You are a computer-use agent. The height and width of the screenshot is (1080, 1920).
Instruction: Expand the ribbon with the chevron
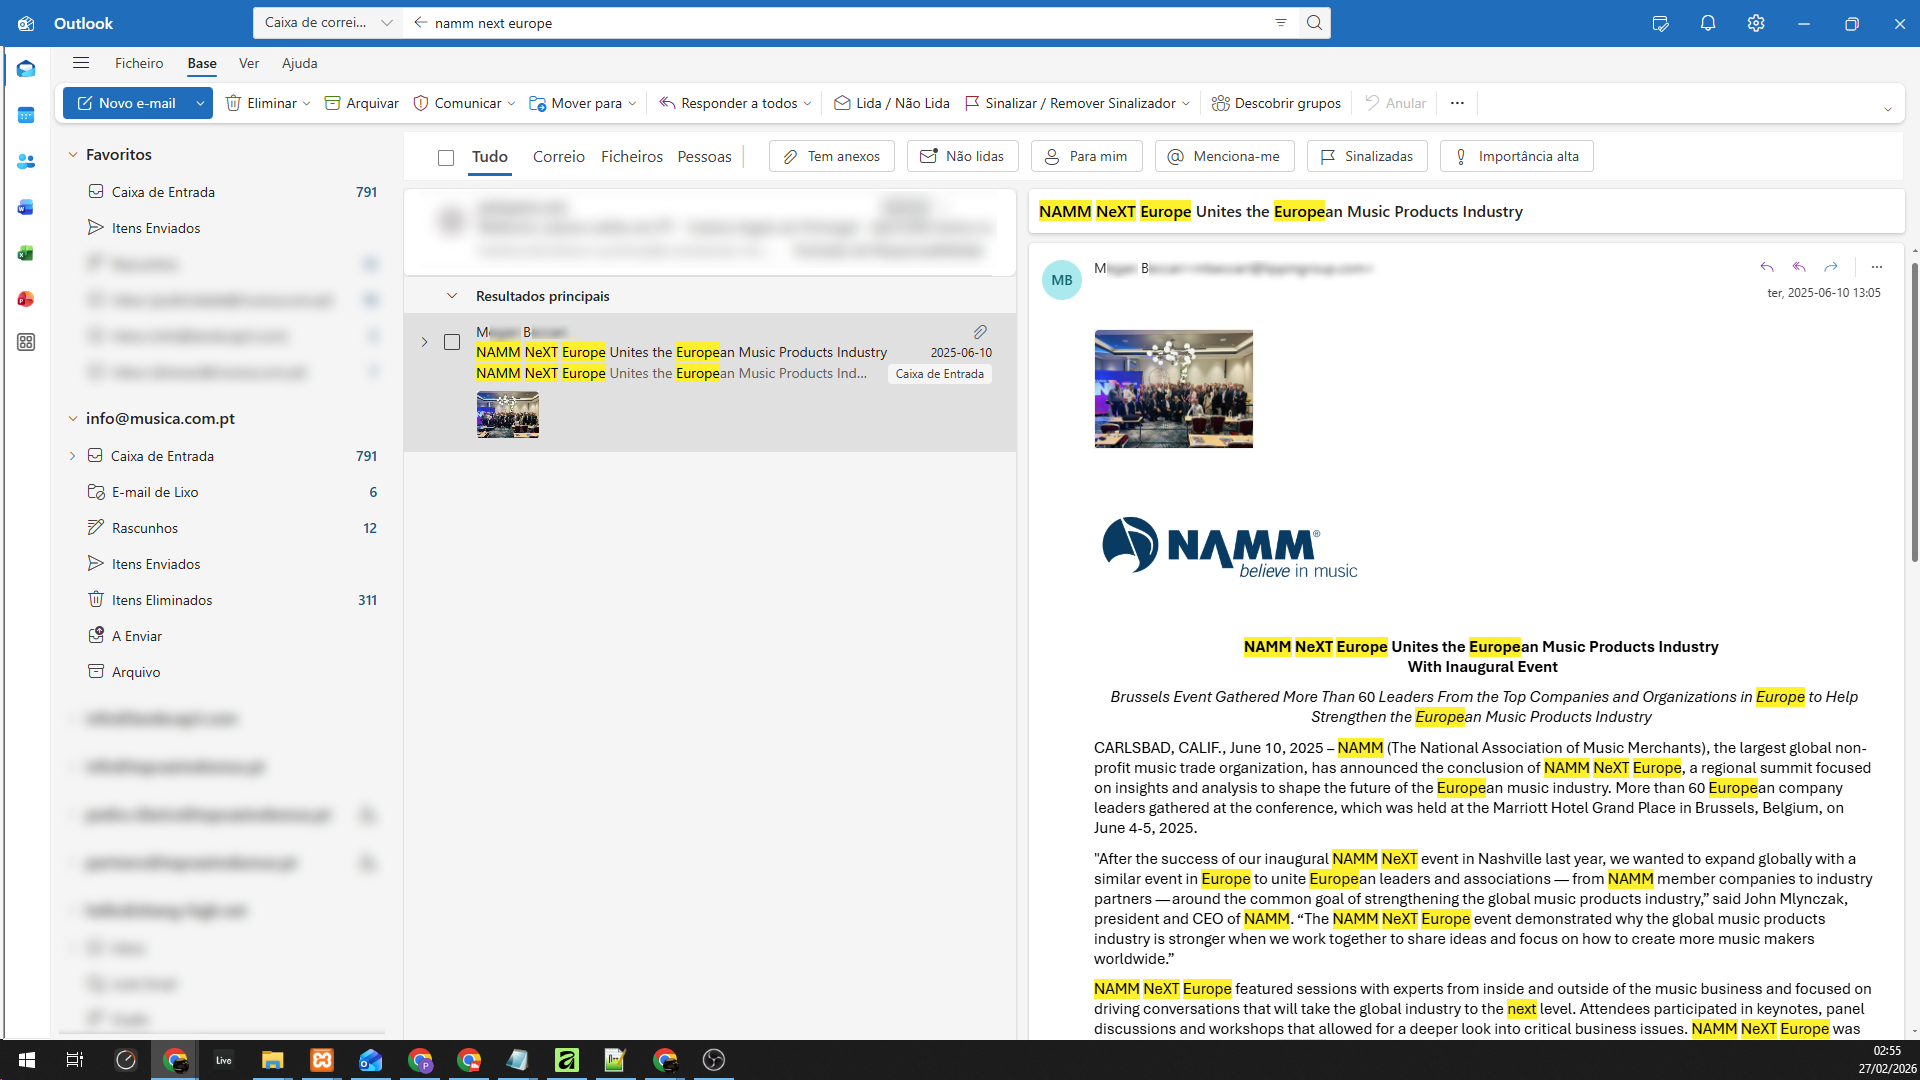[1888, 109]
